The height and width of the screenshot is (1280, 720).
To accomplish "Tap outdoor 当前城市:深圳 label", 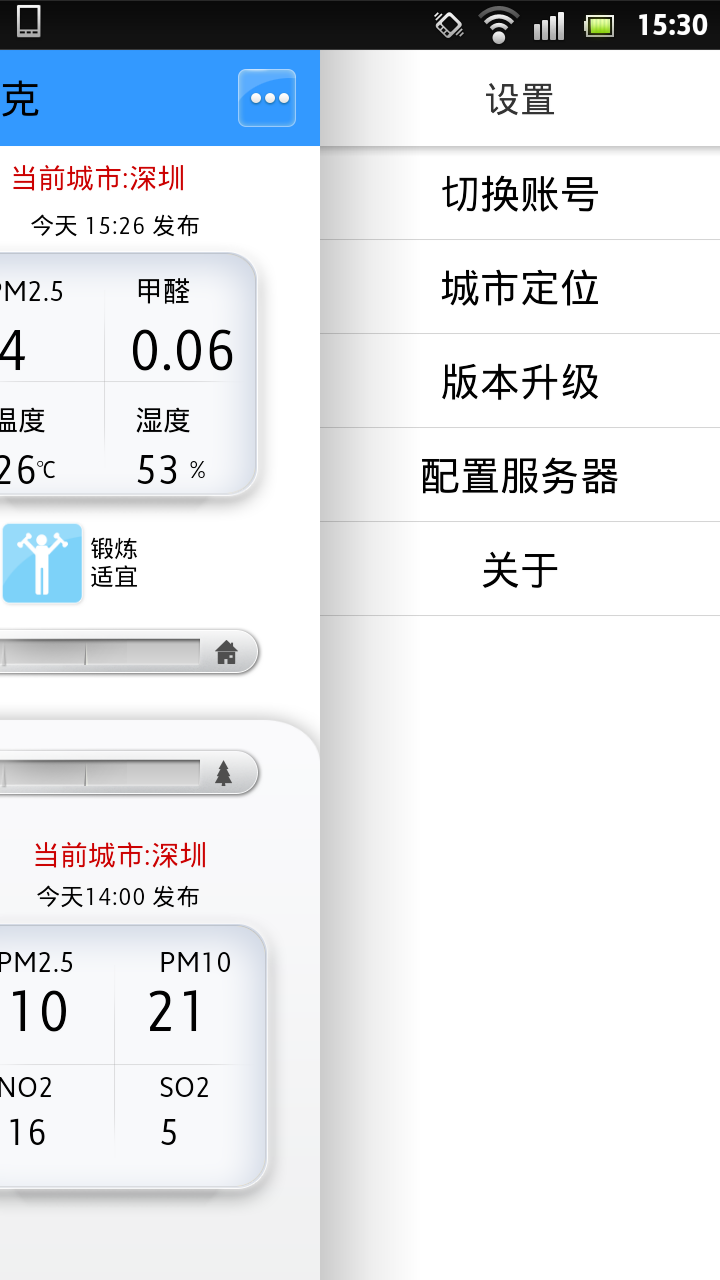I will click(120, 855).
